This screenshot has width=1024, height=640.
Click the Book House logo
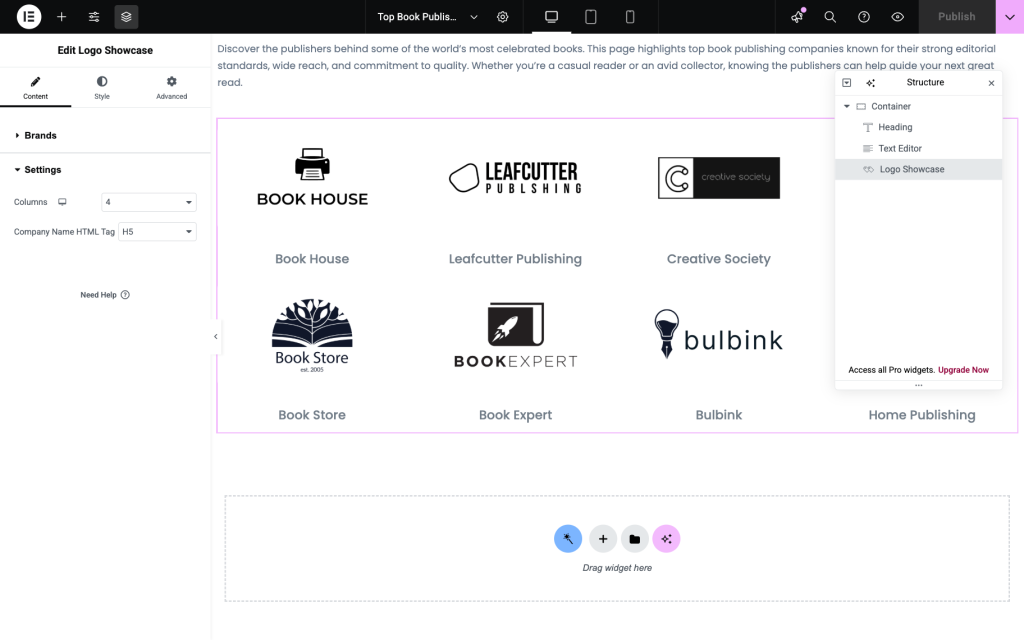click(x=312, y=177)
